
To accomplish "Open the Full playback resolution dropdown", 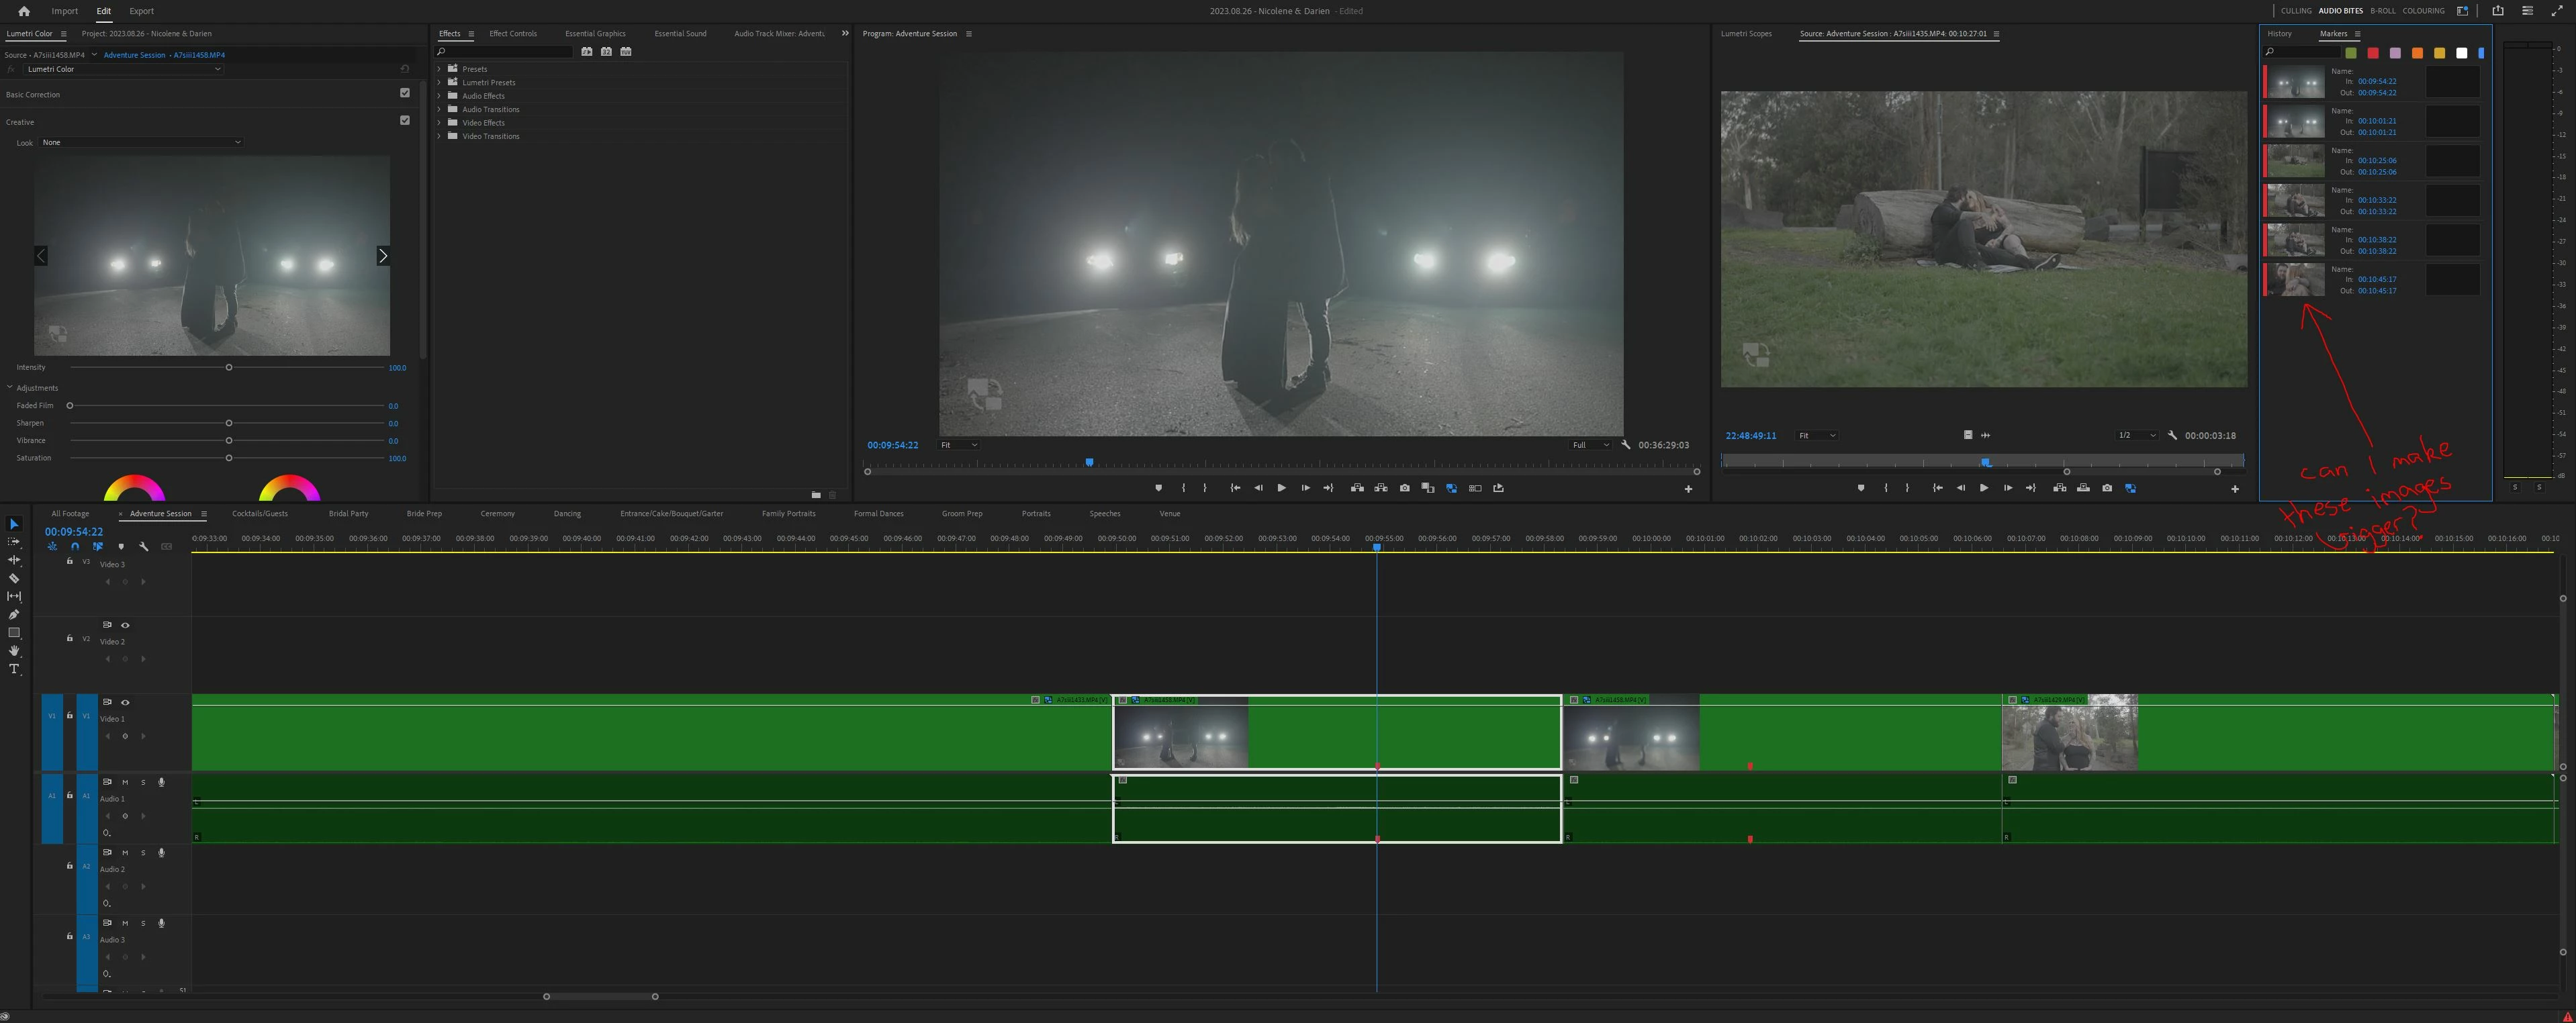I will (x=1589, y=445).
